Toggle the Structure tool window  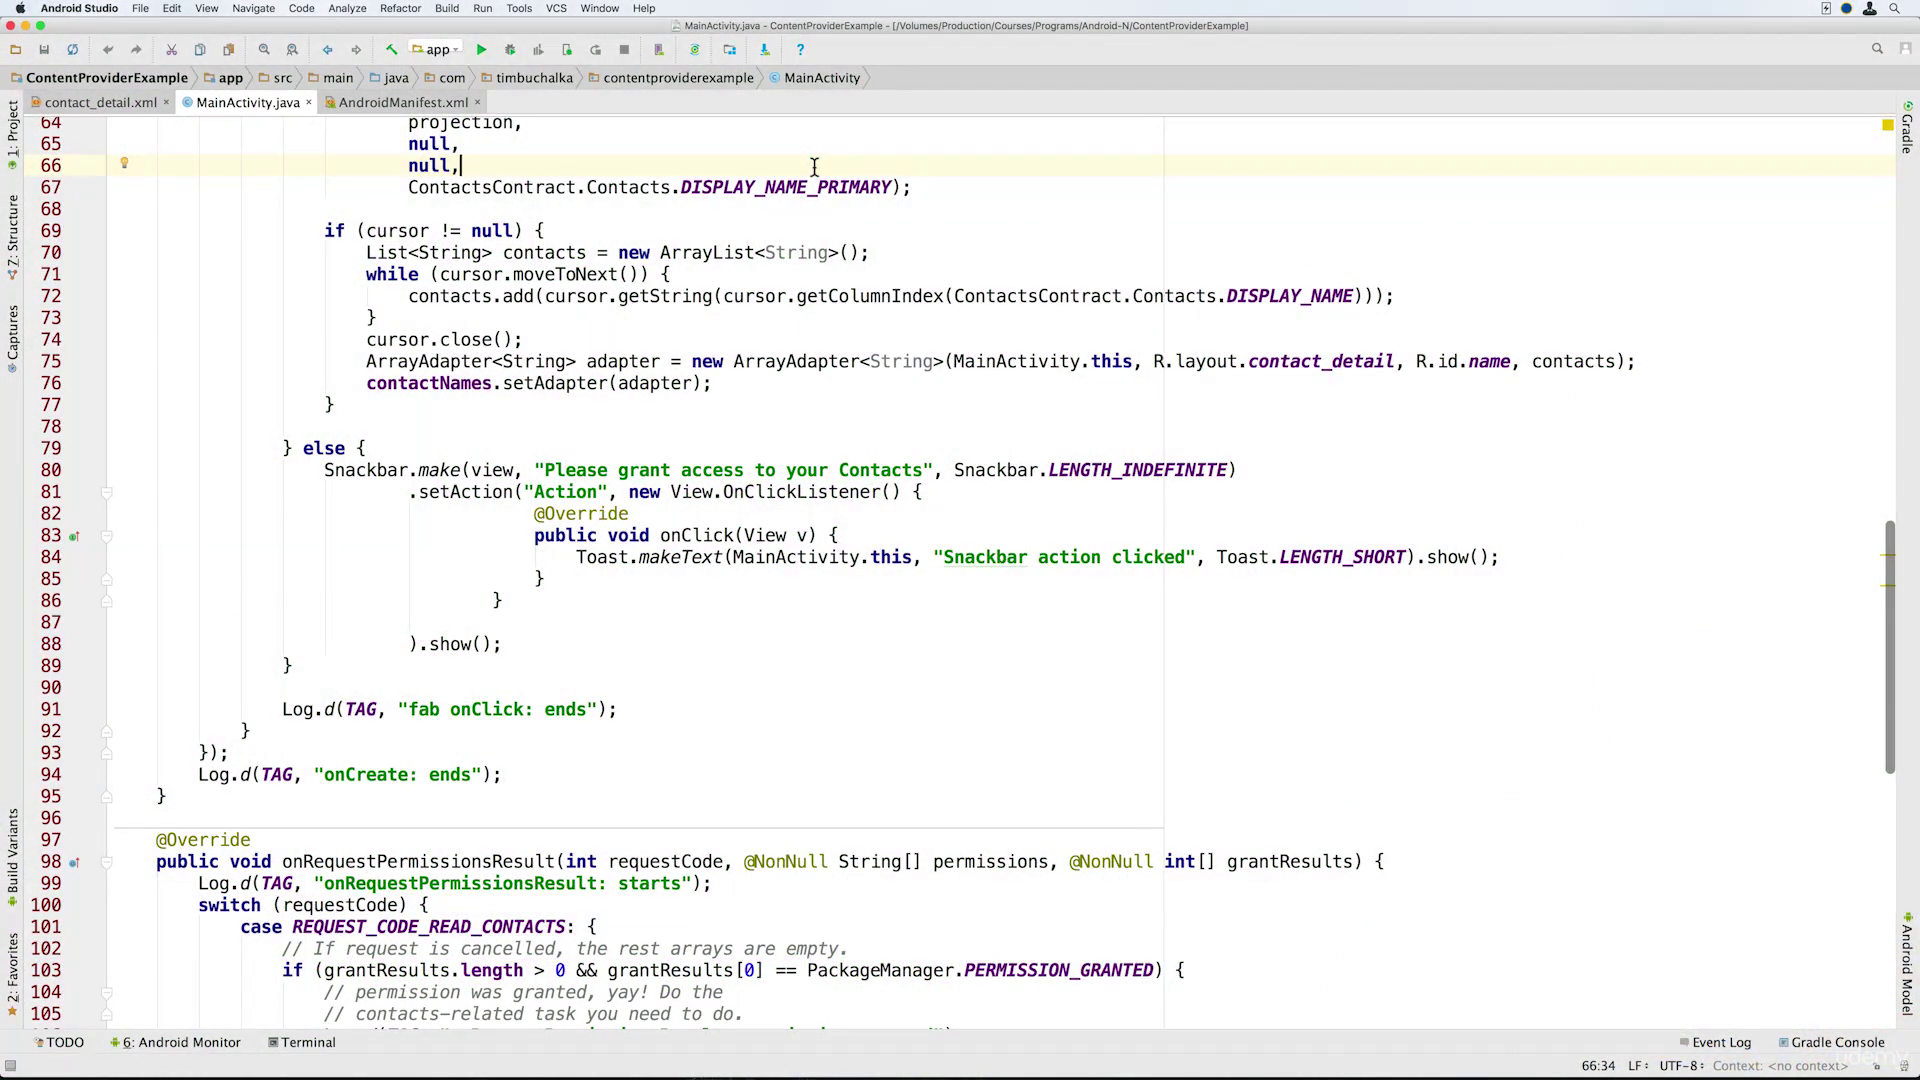pyautogui.click(x=12, y=237)
